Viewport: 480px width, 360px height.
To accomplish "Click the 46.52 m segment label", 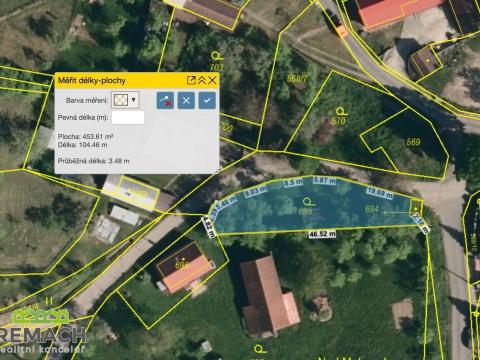I will pos(322,234).
